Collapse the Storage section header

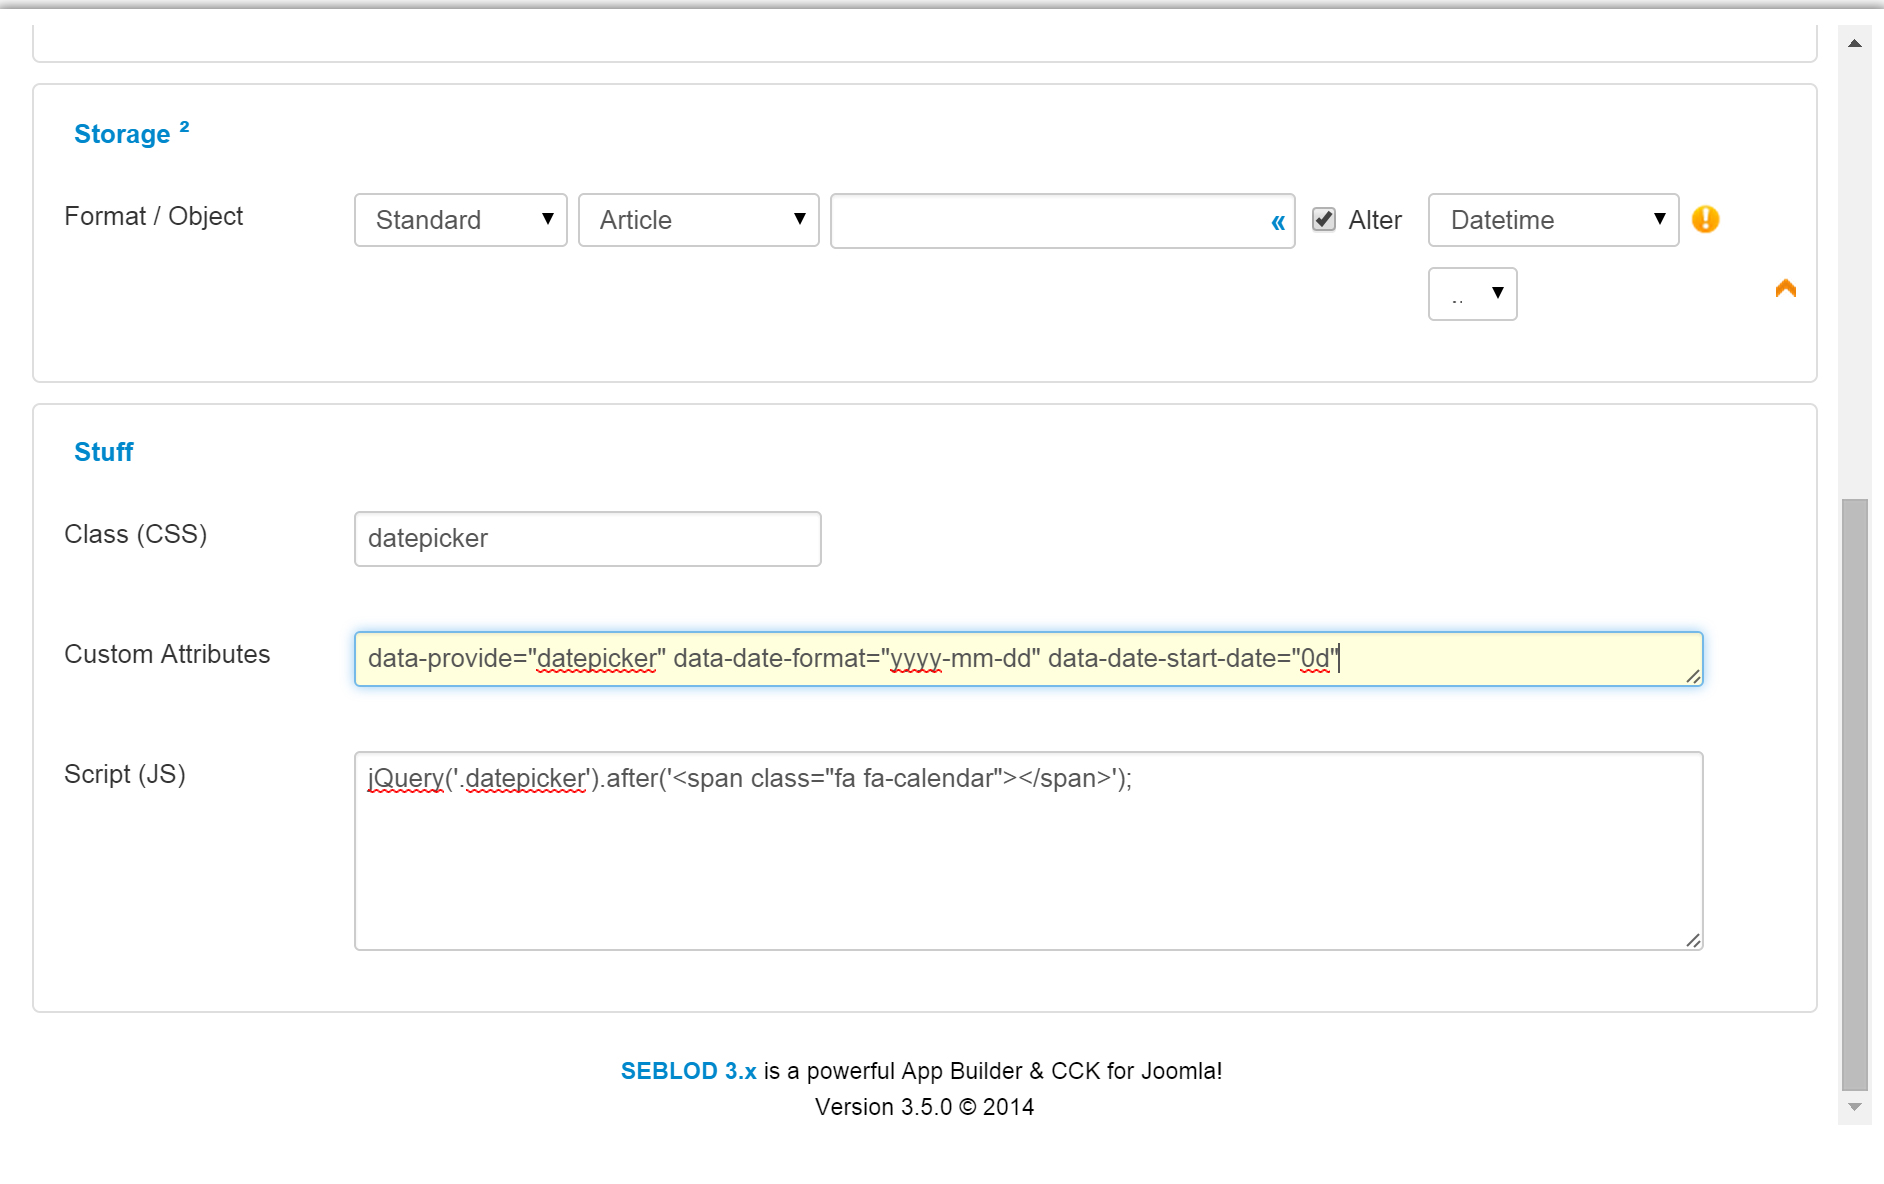point(122,133)
